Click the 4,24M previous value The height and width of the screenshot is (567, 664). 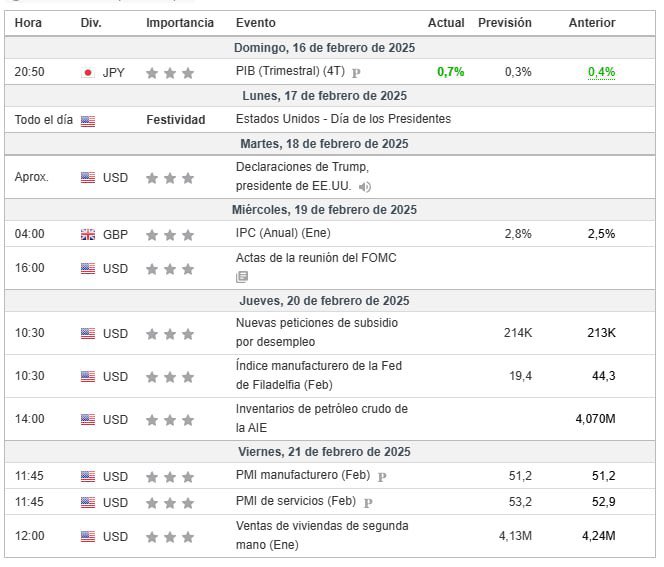coord(599,536)
